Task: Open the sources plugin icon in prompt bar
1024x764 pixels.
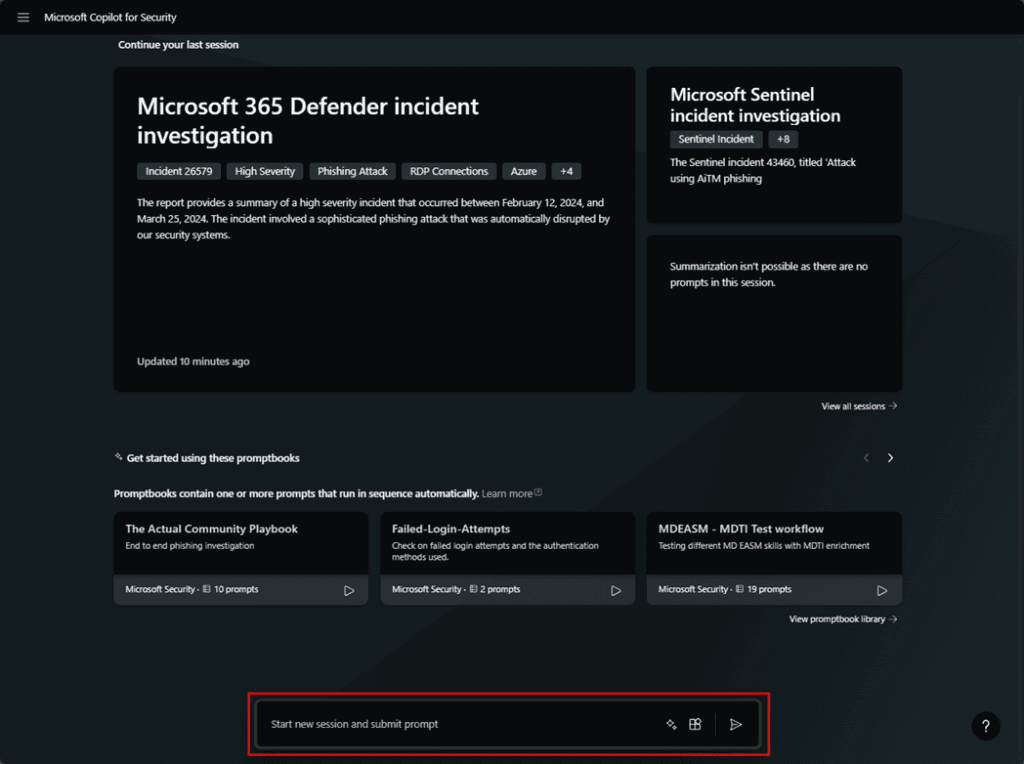Action: (695, 724)
